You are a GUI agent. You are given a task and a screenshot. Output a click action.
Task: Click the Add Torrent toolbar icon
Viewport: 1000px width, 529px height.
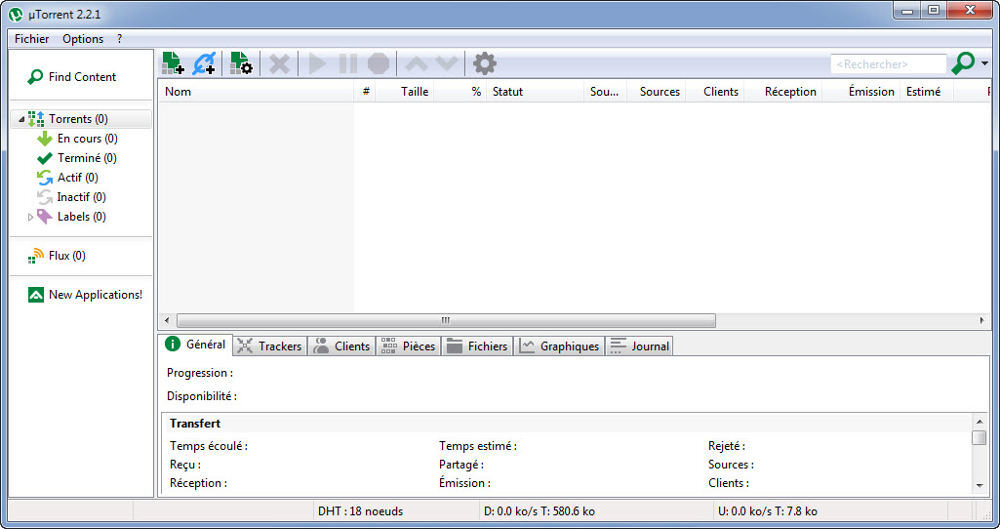173,63
